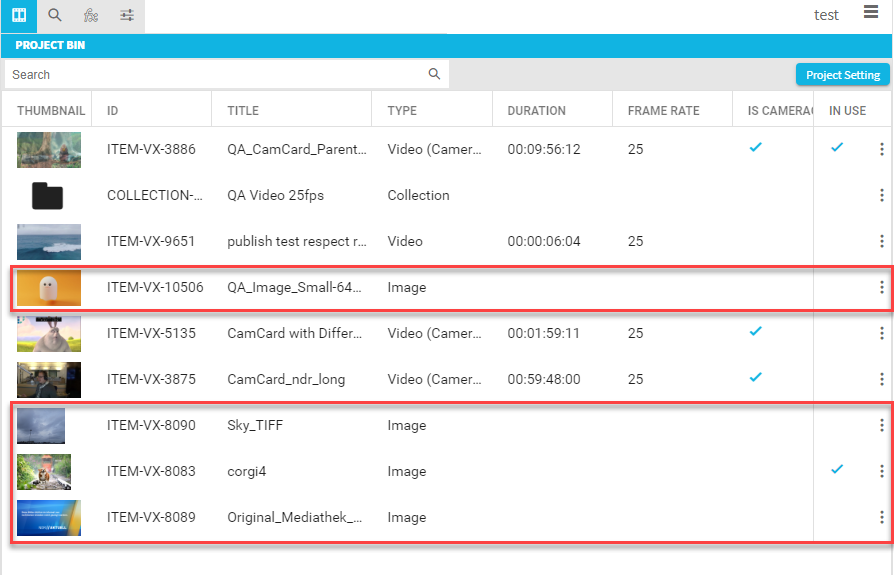Open the hamburger menu beside test
This screenshot has width=894, height=575.
point(871,12)
